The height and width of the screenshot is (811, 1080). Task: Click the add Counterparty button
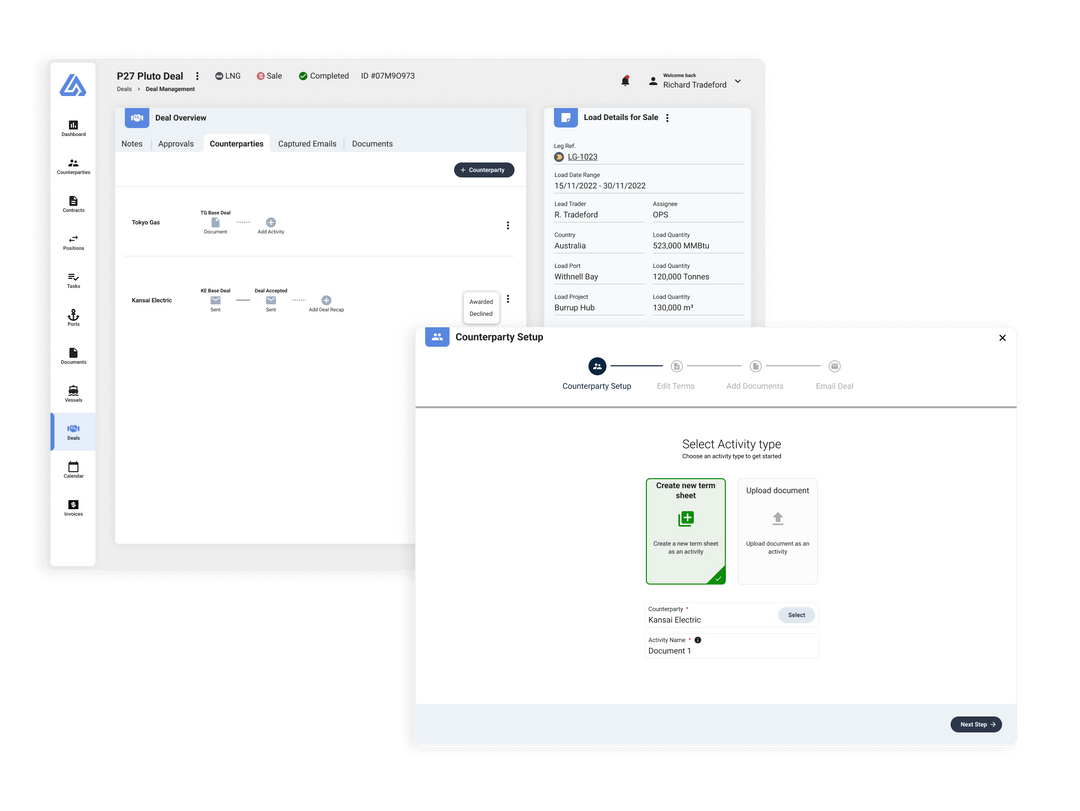[x=484, y=170]
